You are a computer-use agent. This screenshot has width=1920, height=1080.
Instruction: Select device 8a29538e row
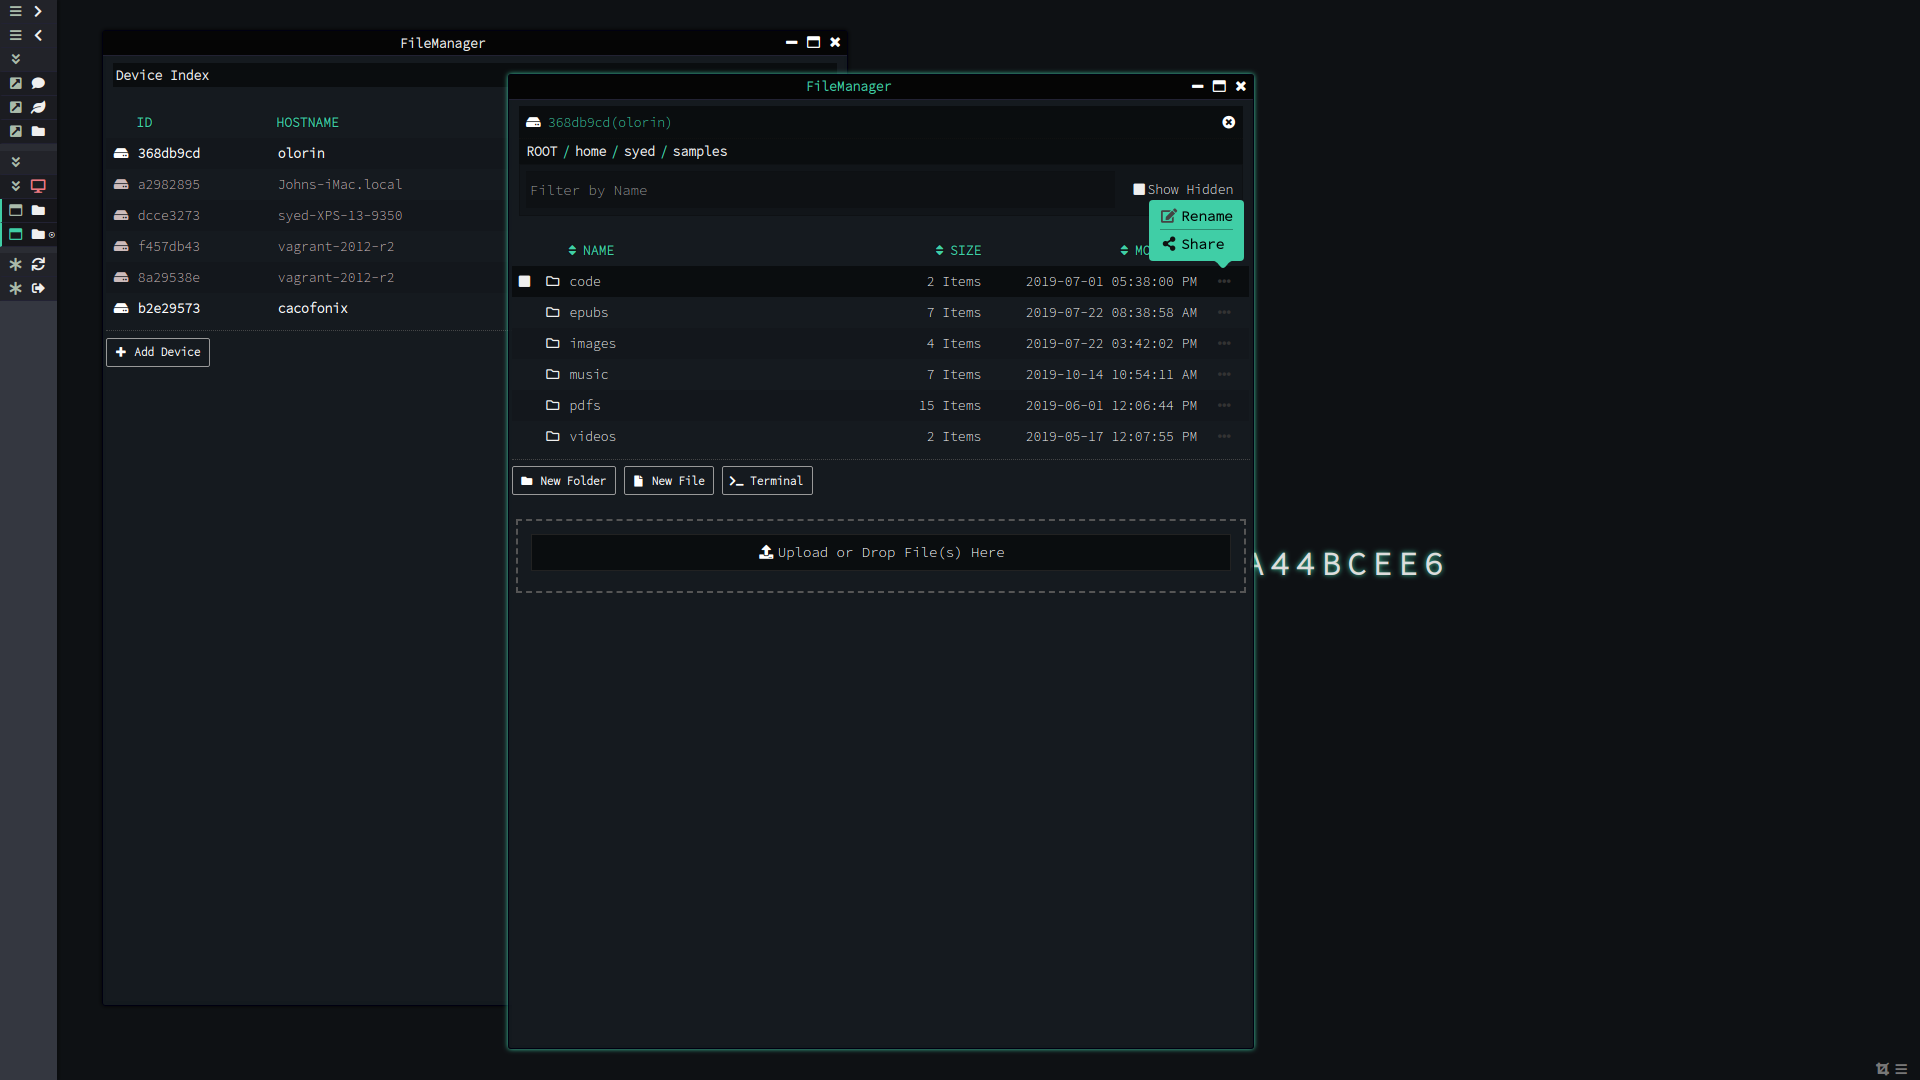tap(305, 277)
